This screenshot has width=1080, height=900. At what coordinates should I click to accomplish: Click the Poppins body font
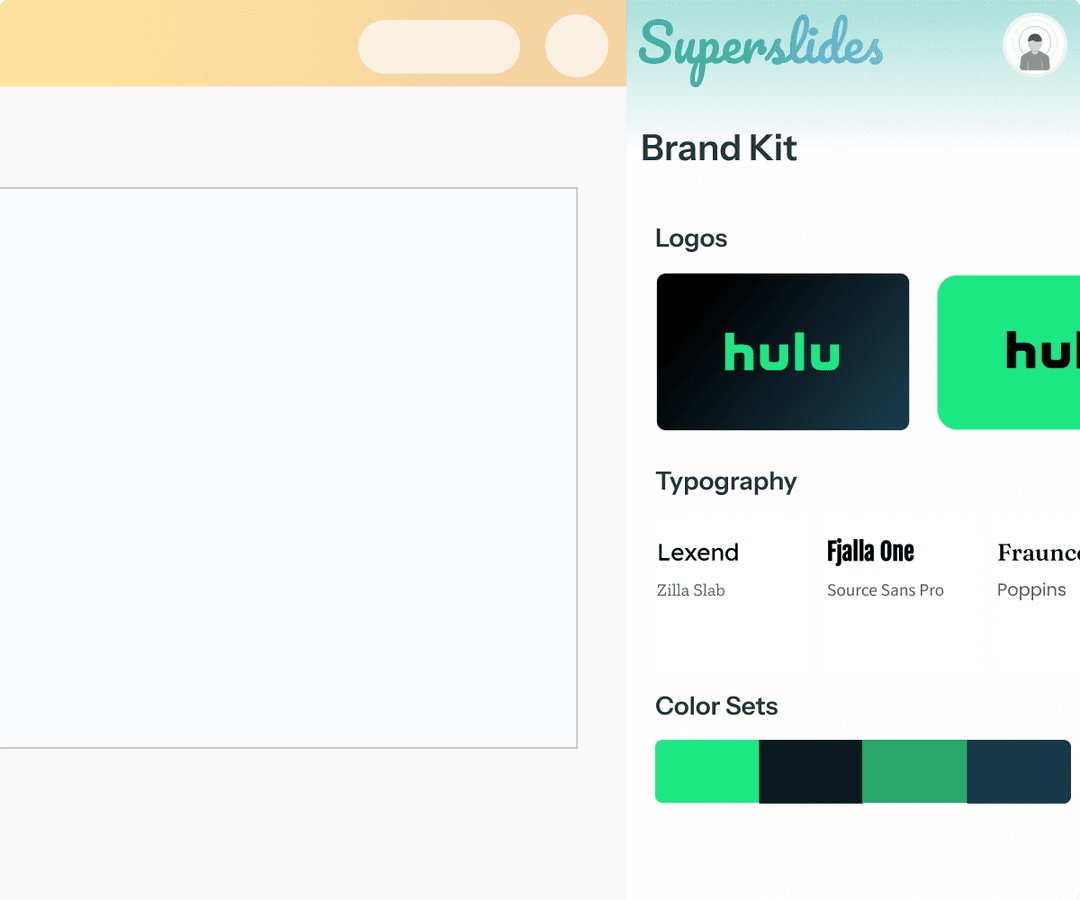click(x=1031, y=590)
